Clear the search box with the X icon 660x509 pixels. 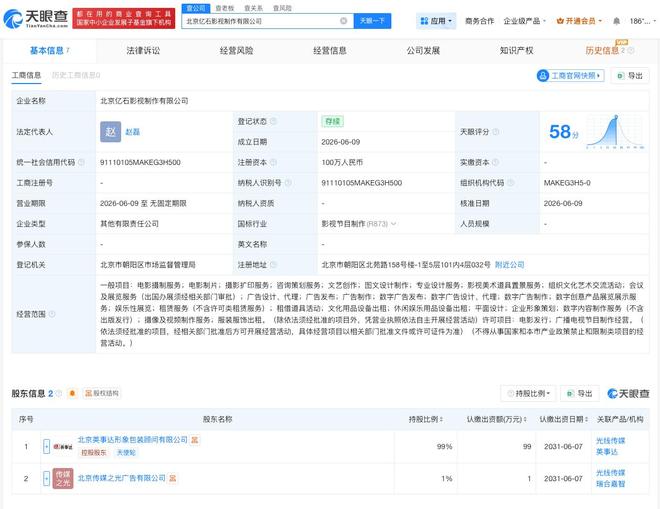(x=343, y=21)
